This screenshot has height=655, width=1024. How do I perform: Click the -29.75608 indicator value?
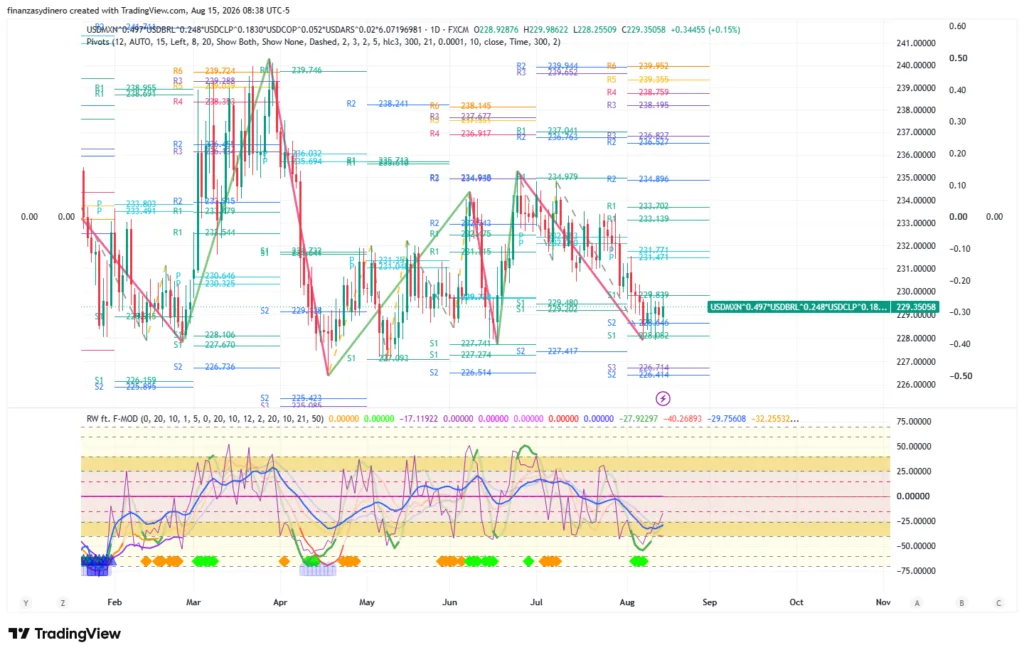[x=726, y=419]
